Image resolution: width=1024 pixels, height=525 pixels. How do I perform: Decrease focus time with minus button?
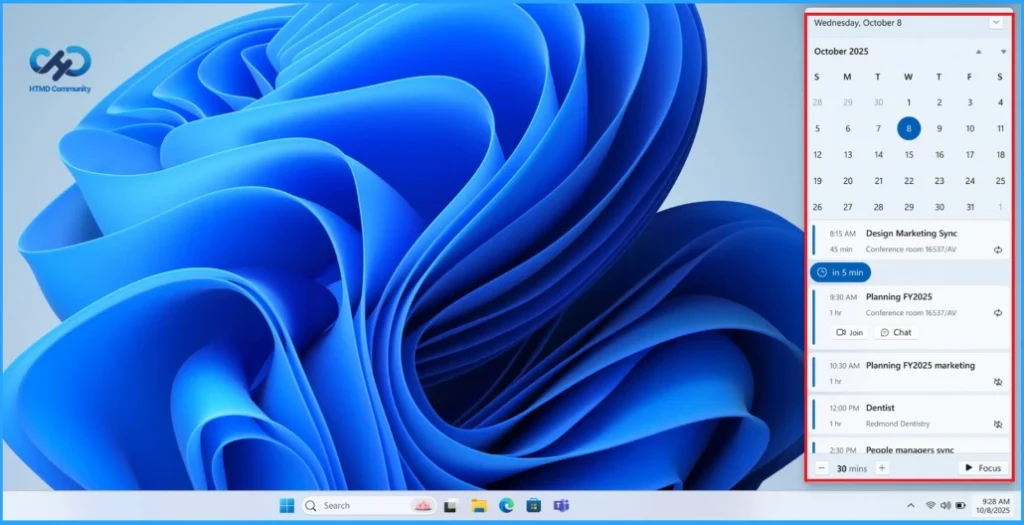822,468
